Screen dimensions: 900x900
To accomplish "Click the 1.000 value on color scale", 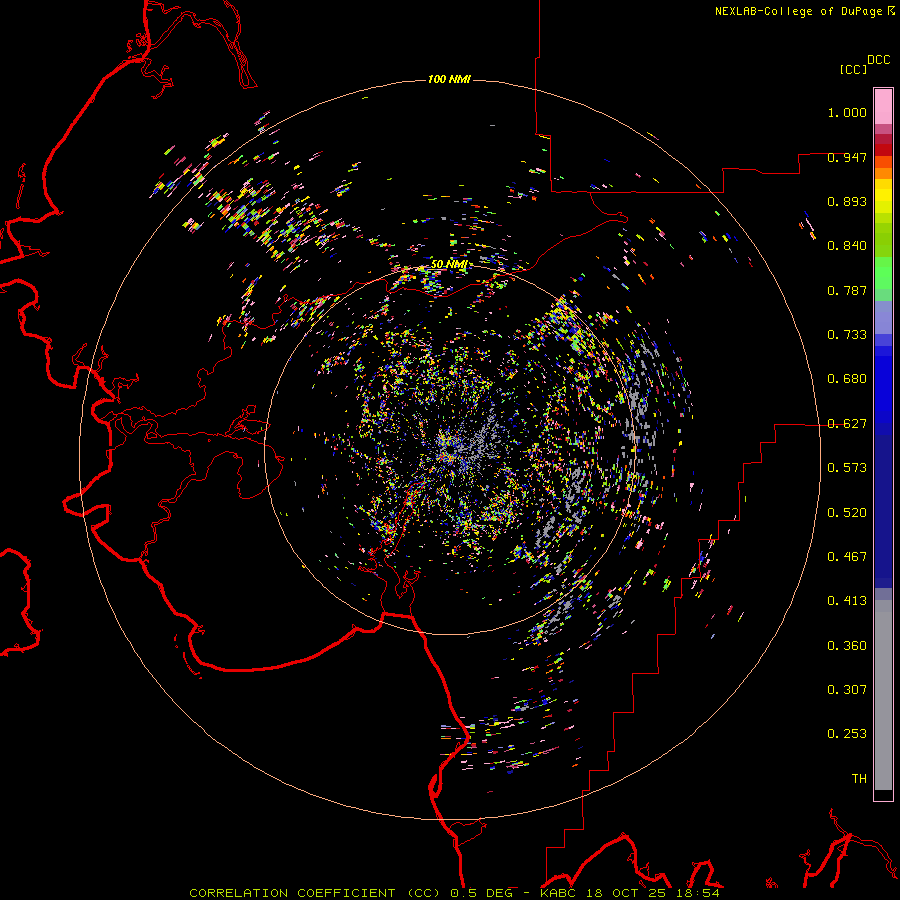I will point(847,112).
